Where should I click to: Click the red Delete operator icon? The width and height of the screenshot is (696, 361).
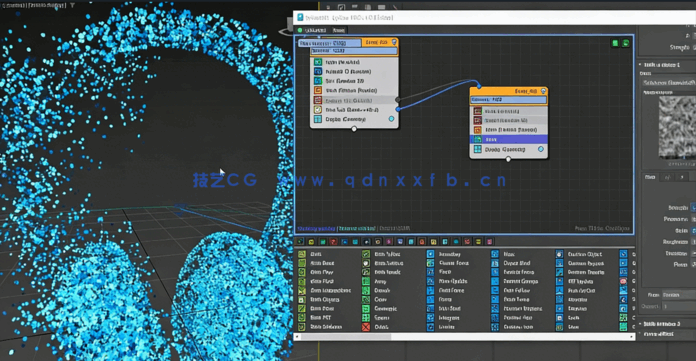click(x=366, y=327)
